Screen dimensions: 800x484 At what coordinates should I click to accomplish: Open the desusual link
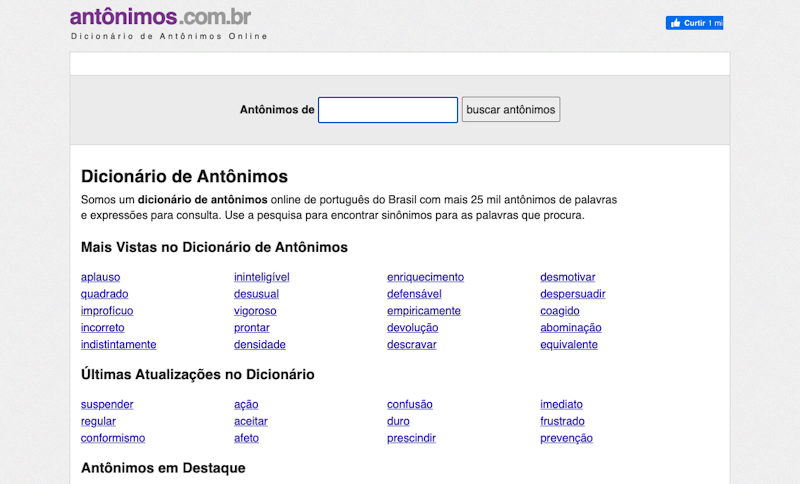[x=257, y=294]
